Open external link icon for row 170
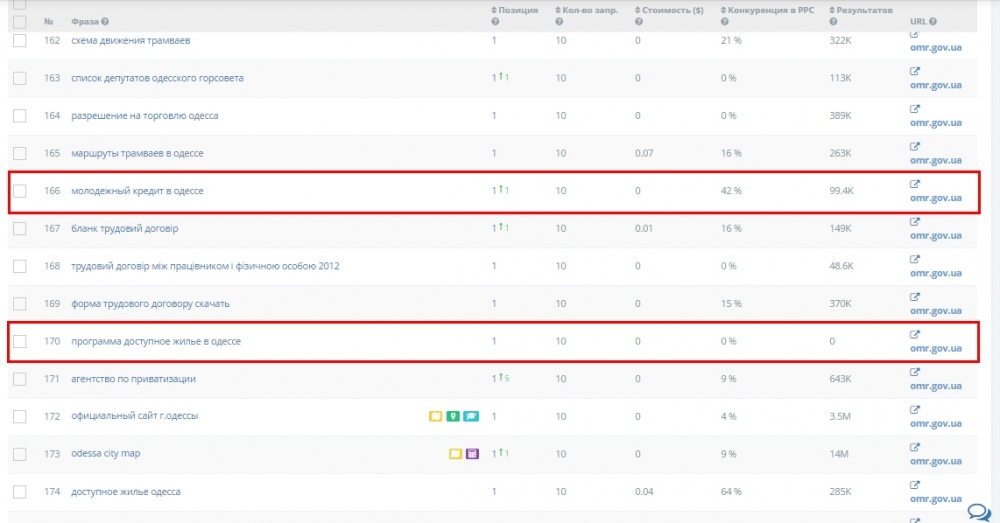1000x523 pixels. pyautogui.click(x=914, y=335)
